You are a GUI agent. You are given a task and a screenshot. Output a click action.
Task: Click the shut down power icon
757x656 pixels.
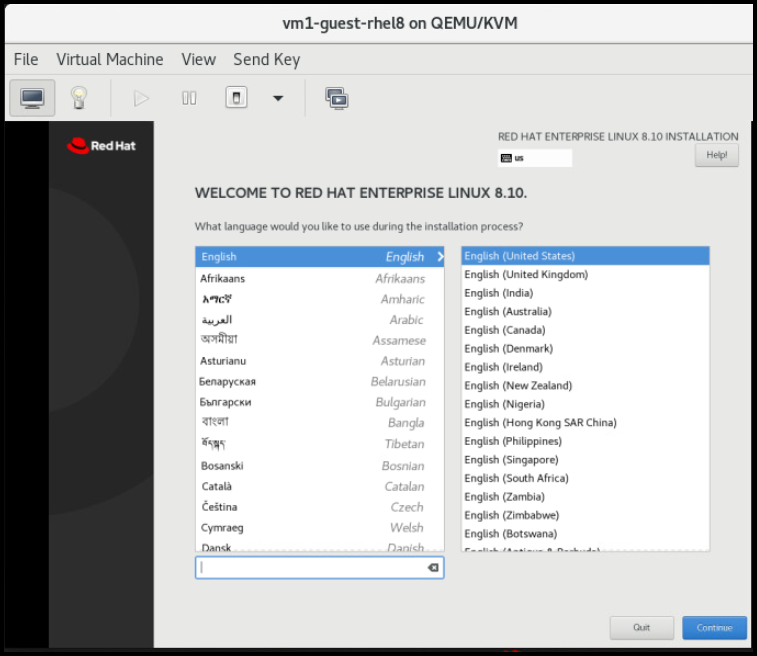tap(236, 98)
